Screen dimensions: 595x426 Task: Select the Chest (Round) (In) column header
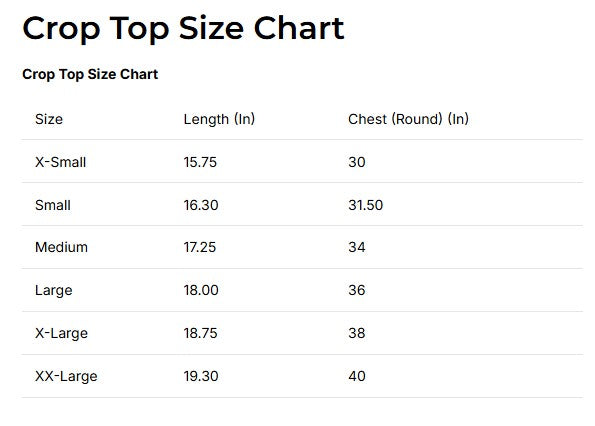tap(408, 119)
